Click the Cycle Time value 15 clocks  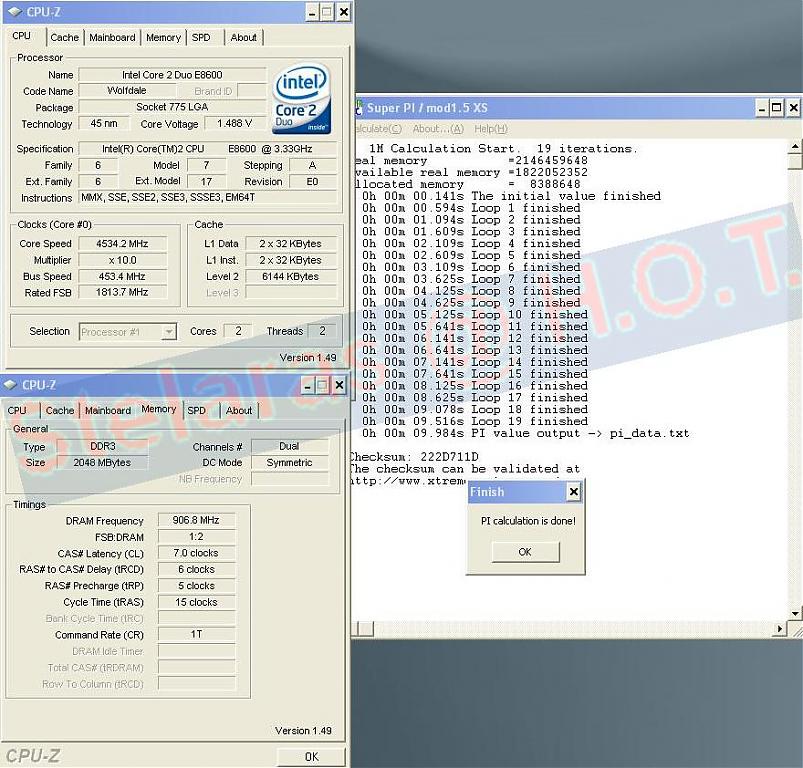click(196, 602)
